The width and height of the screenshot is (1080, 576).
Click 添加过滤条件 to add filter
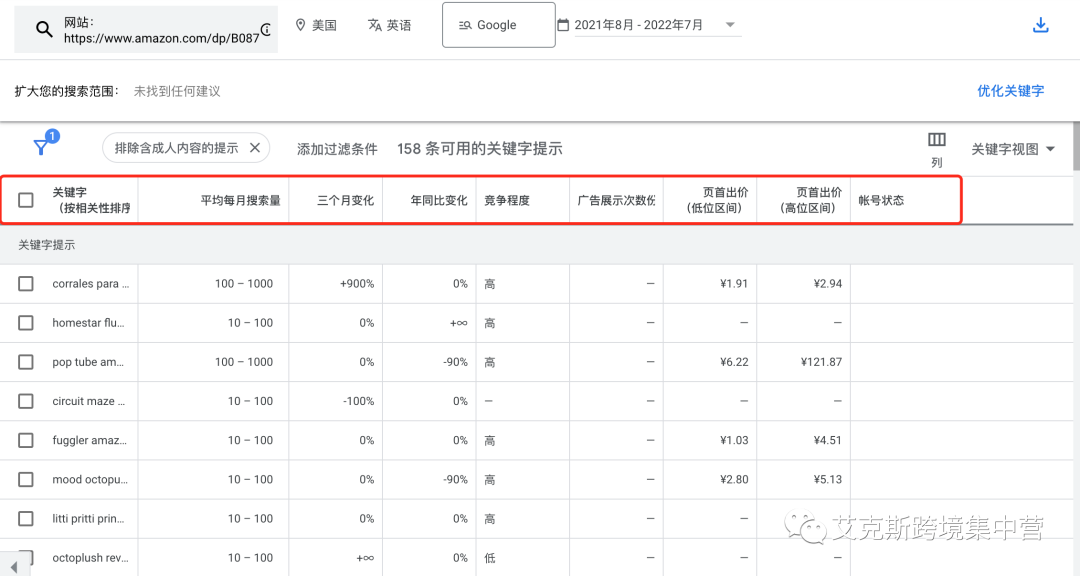pos(337,149)
